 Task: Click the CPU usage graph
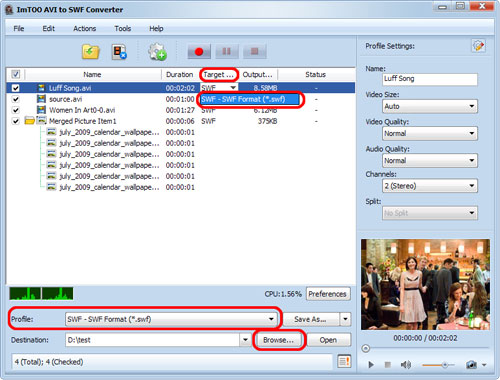[41, 294]
